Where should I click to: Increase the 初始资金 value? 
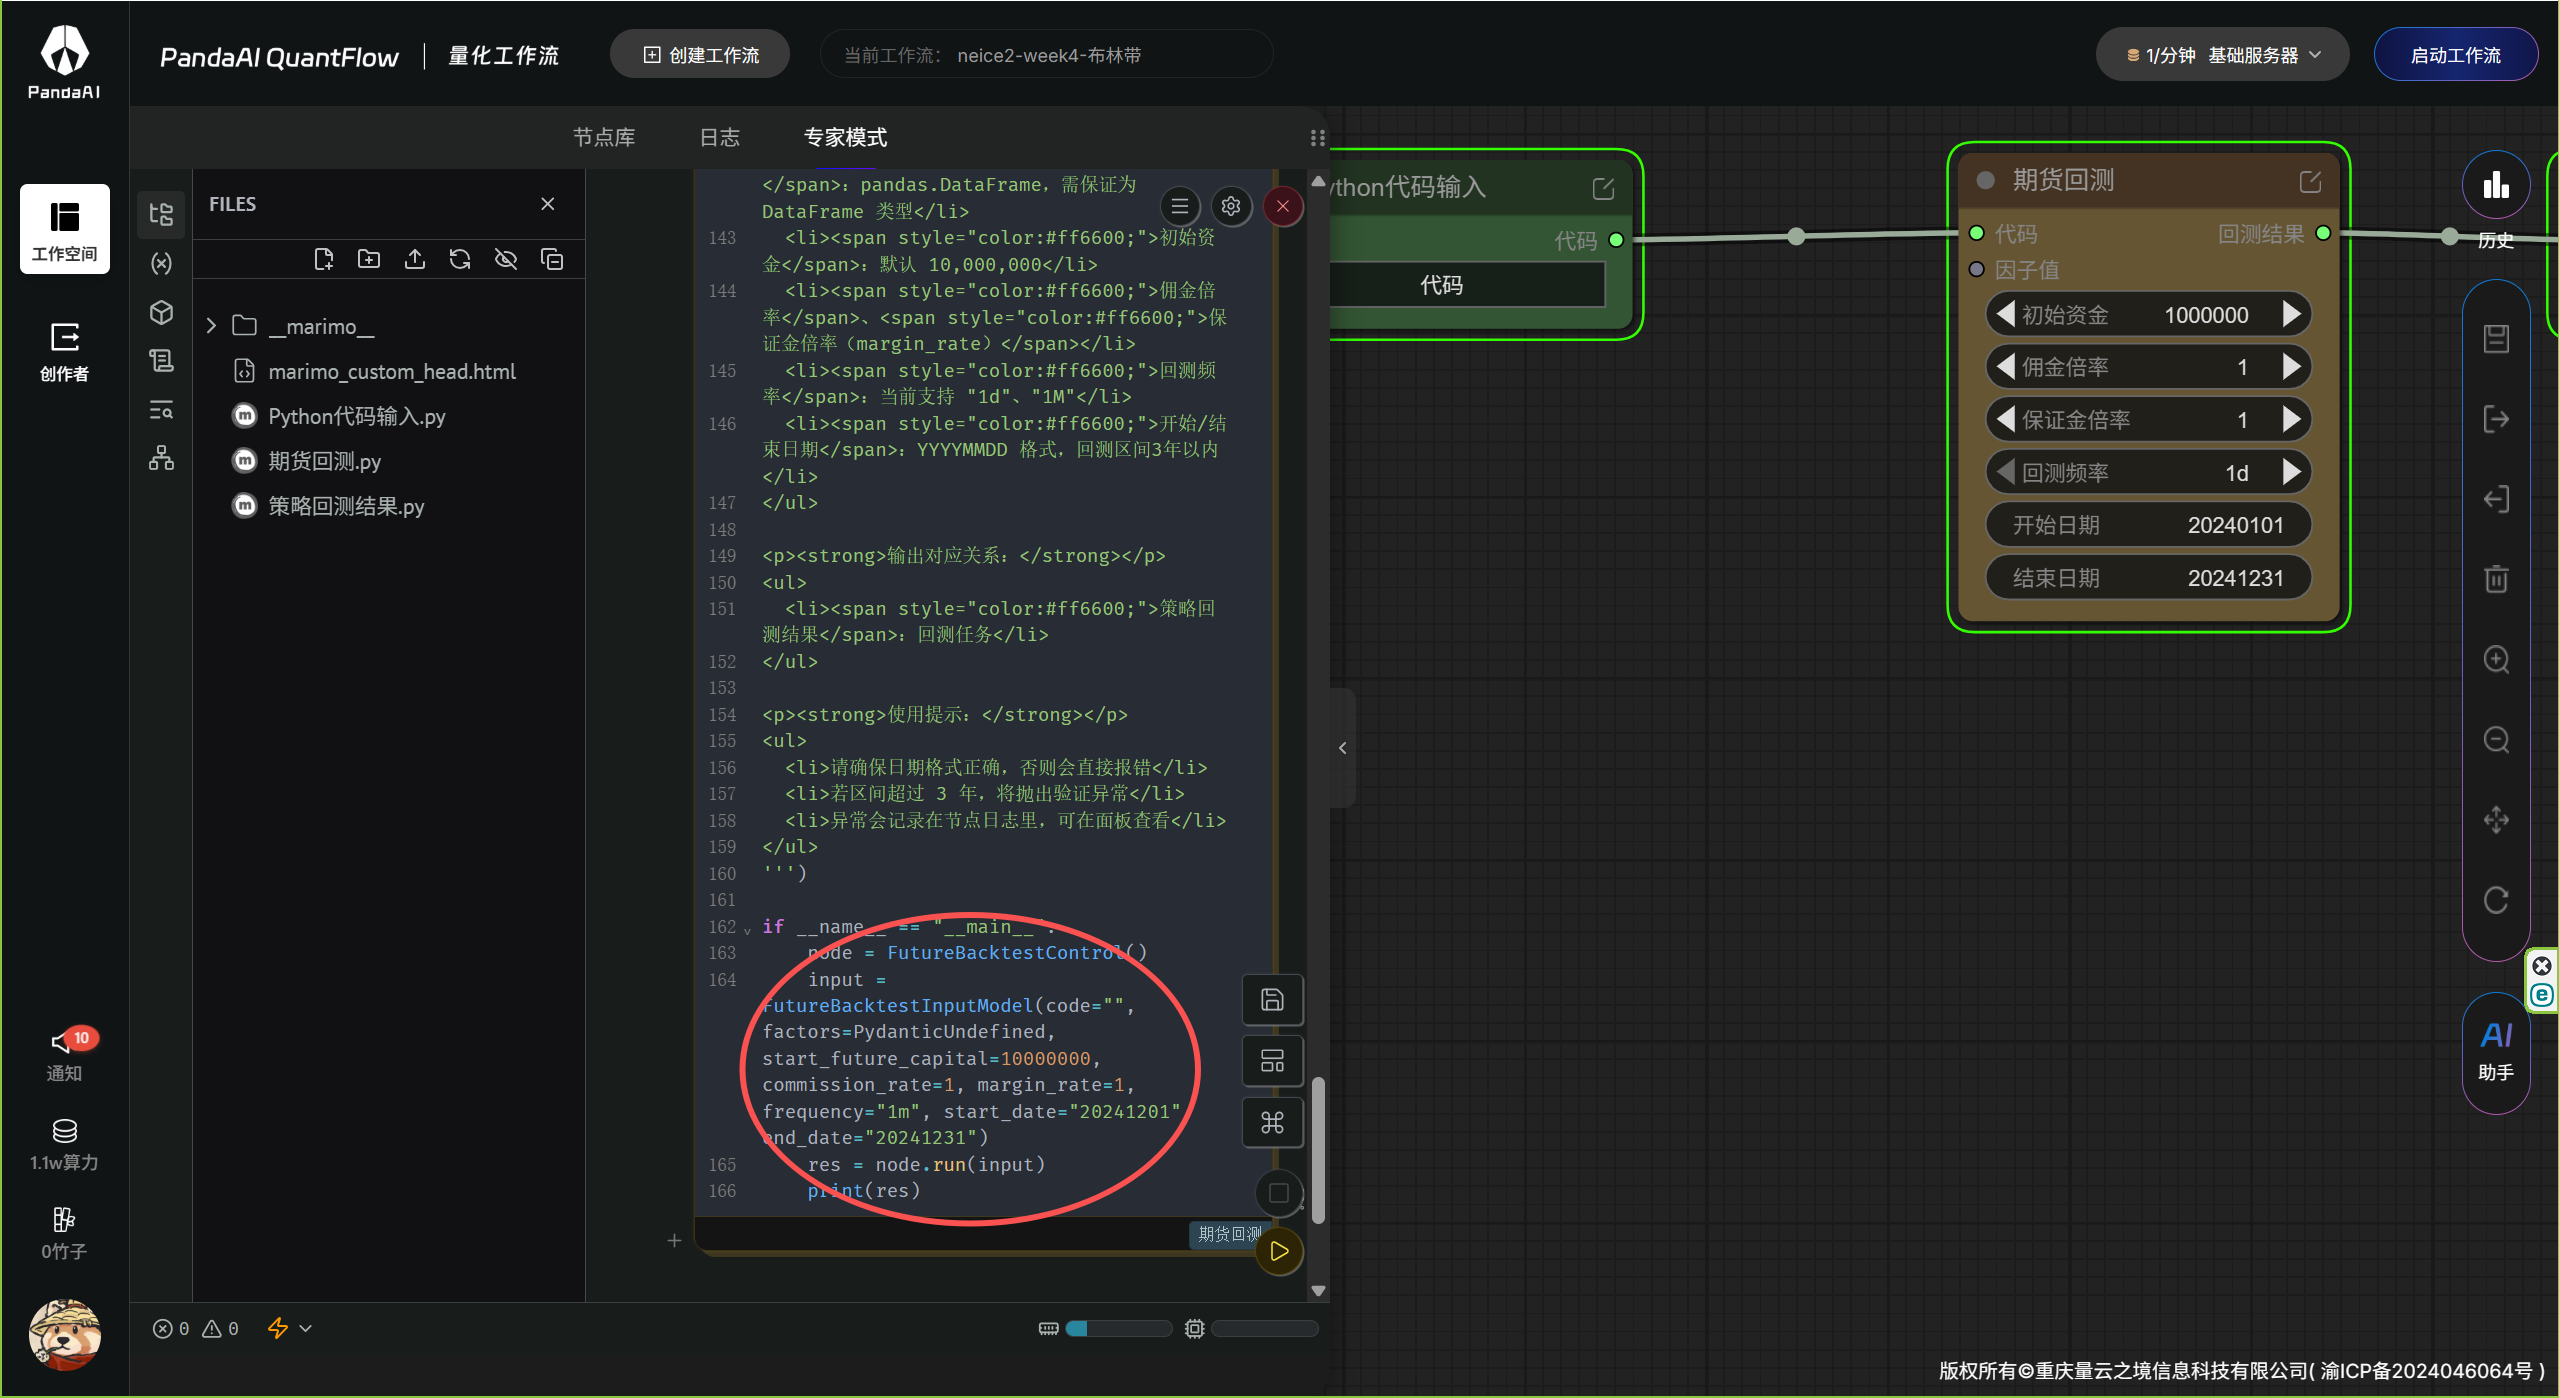pyautogui.click(x=2292, y=314)
